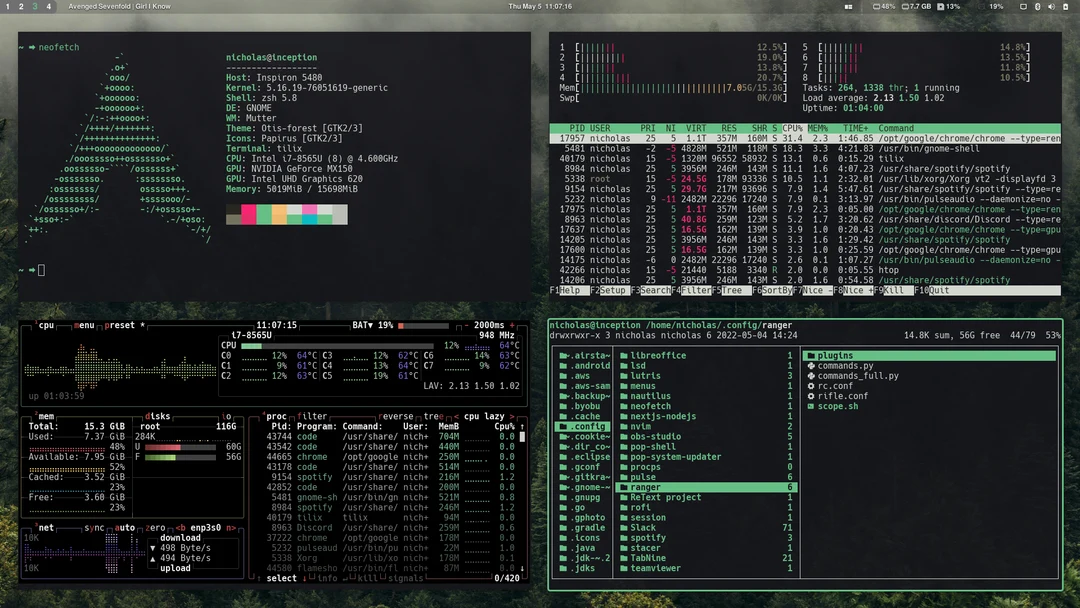Click the display icon in the system tray
Screen dimensions: 1080x608
coord(1023,7)
